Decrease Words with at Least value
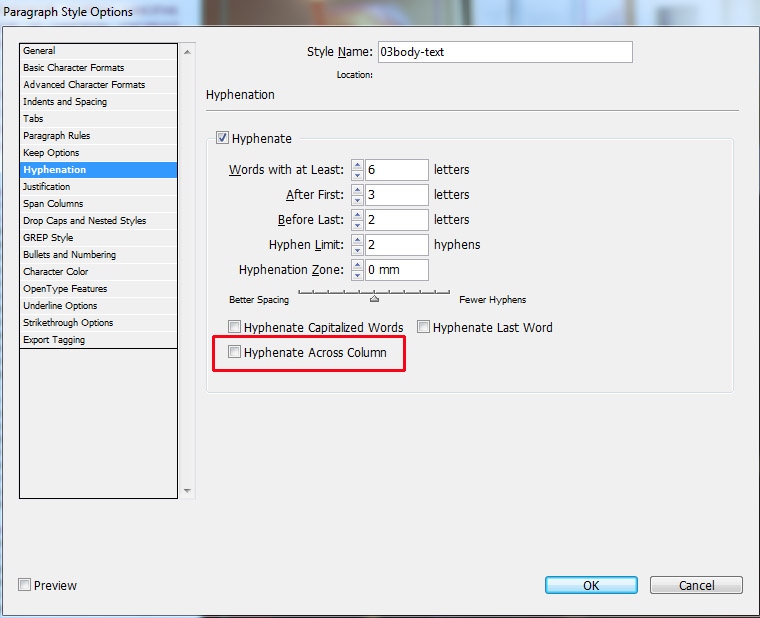 [357, 175]
